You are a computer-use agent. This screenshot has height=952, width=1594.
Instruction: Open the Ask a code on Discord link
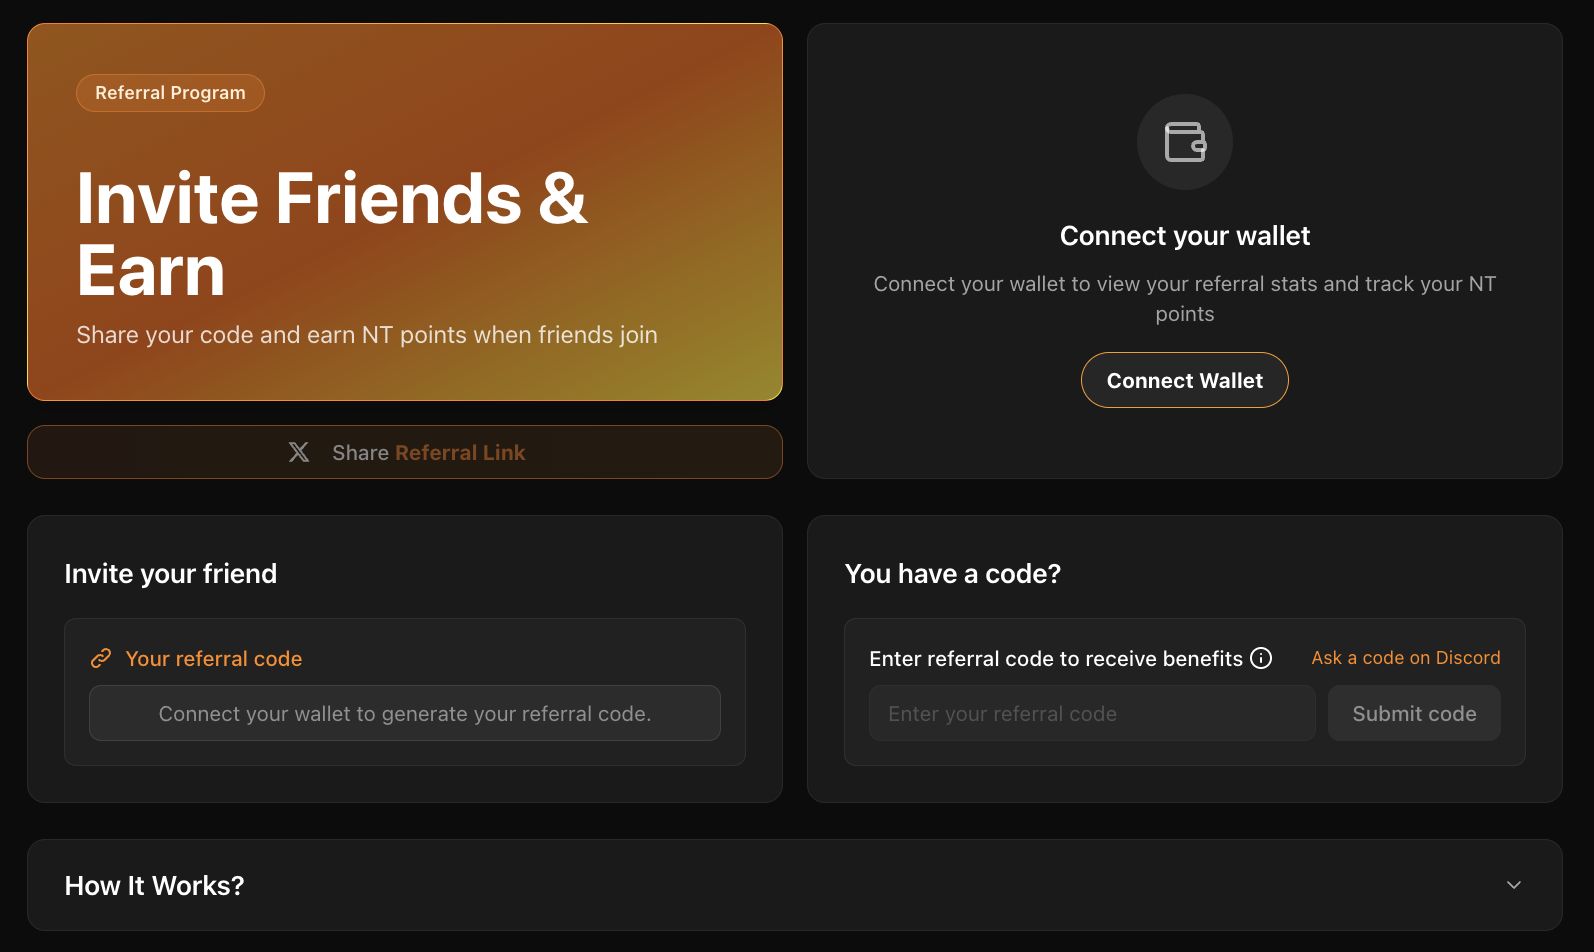coord(1405,658)
